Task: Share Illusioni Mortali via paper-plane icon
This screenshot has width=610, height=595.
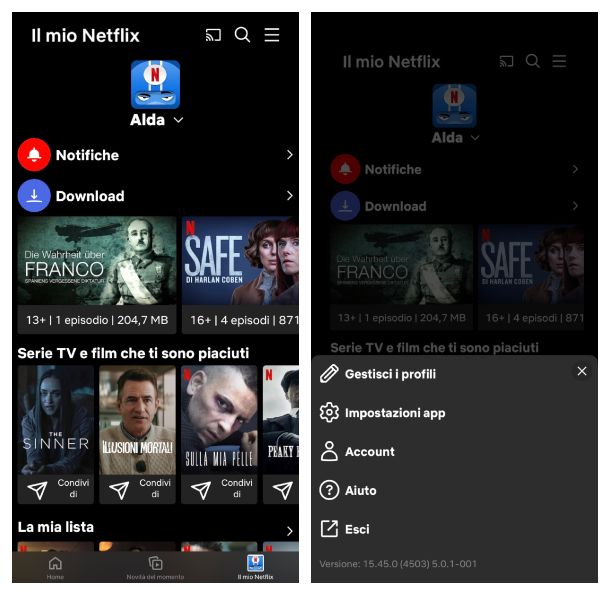Action: (x=119, y=490)
